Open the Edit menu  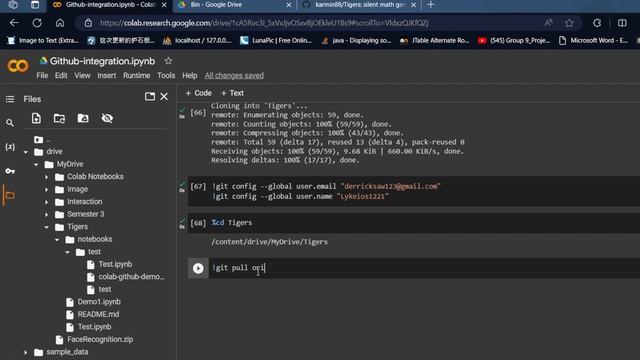tap(61, 76)
